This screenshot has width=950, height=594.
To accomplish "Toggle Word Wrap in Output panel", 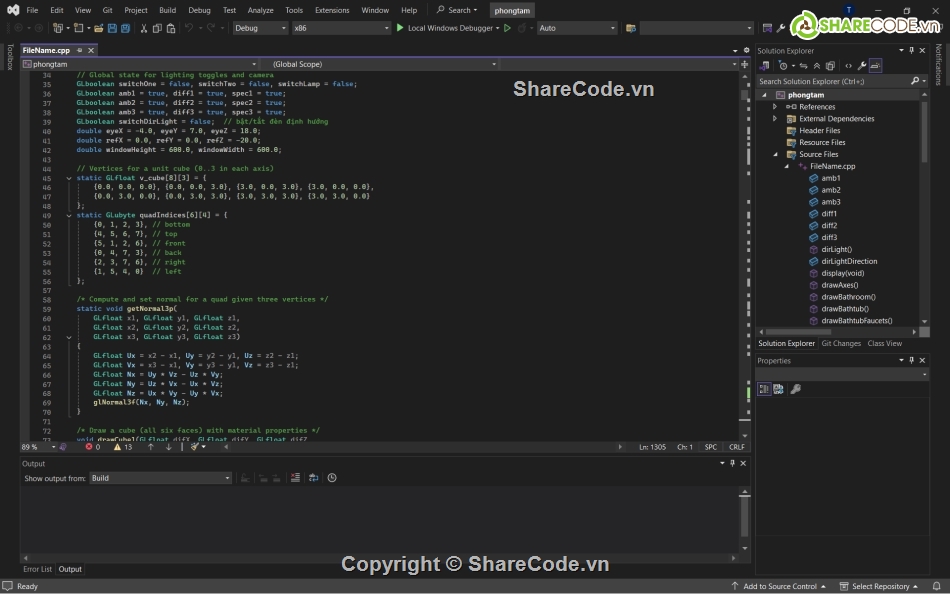I will tap(313, 478).
